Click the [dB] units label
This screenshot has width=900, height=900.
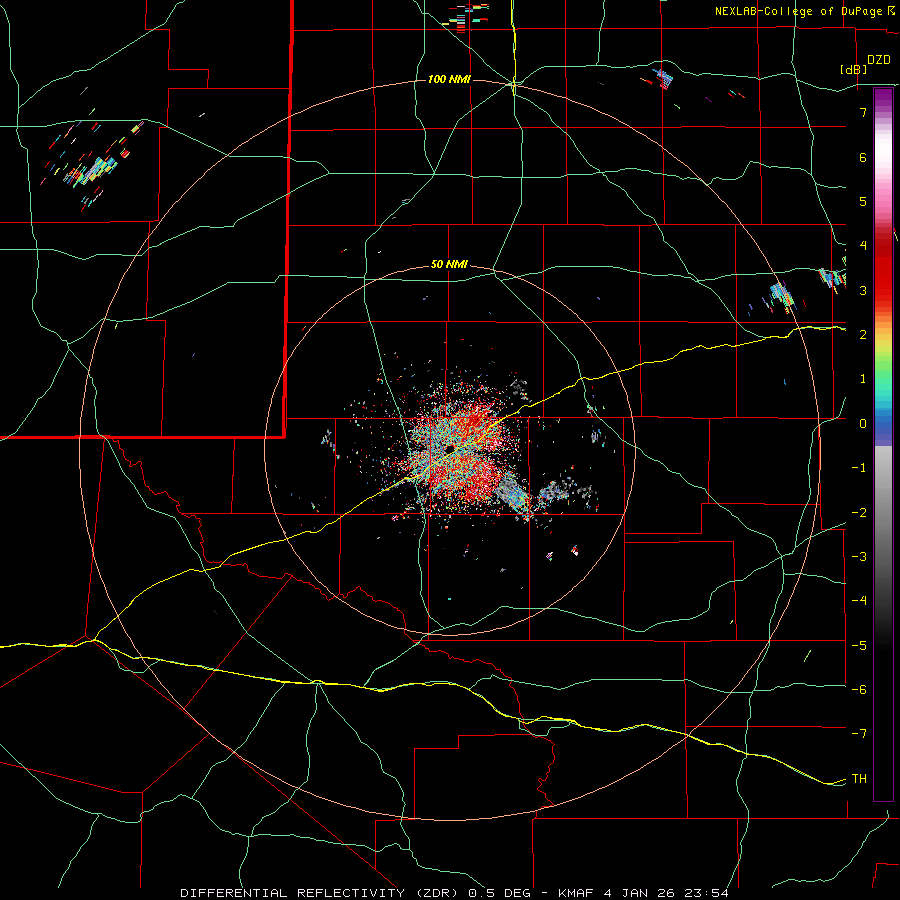[x=853, y=69]
